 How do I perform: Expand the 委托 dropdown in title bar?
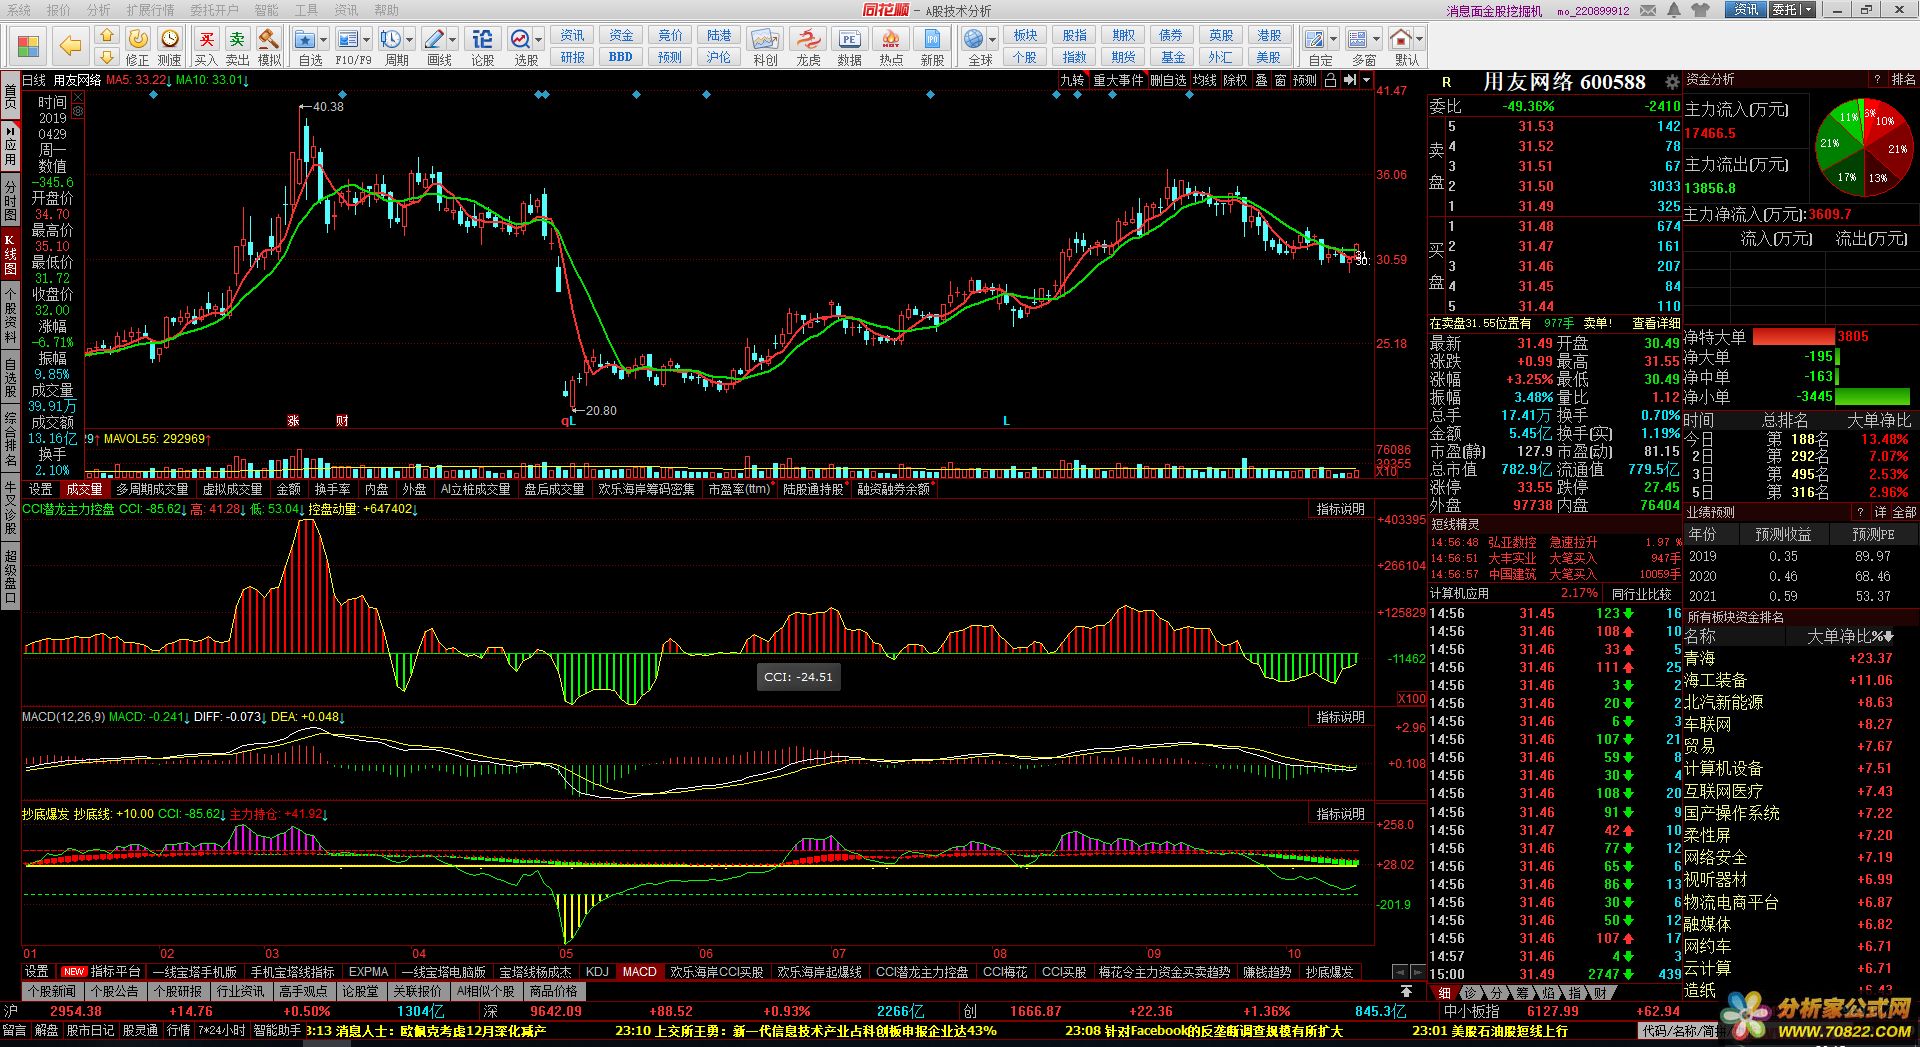pos(1807,10)
